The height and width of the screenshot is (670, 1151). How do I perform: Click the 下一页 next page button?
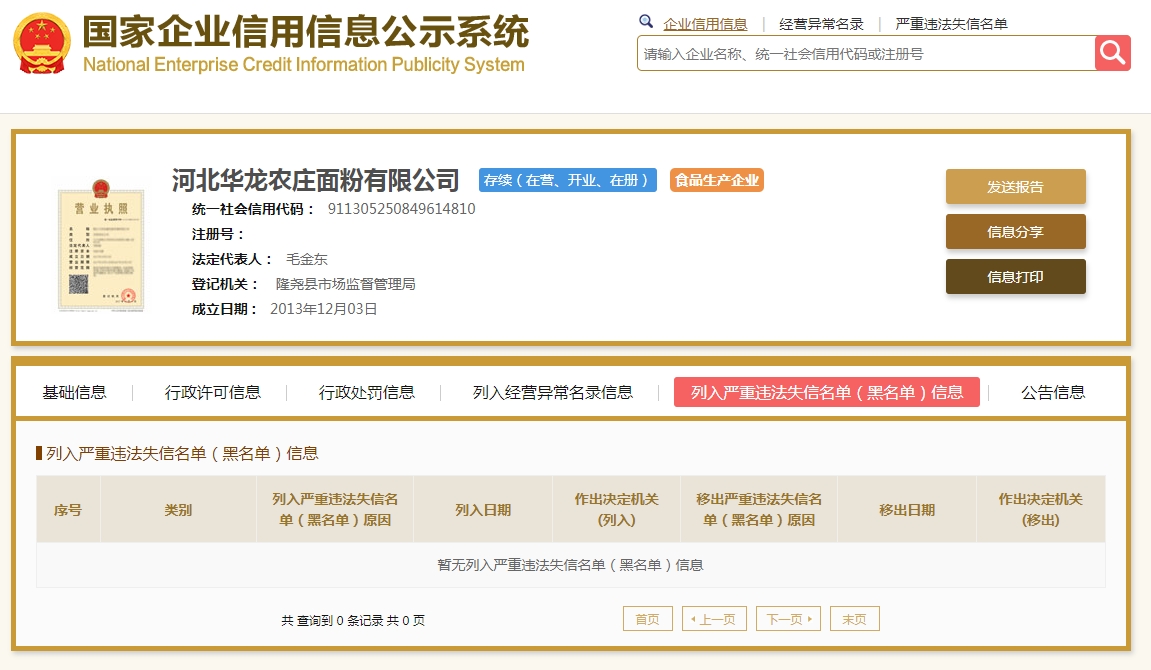pos(788,619)
